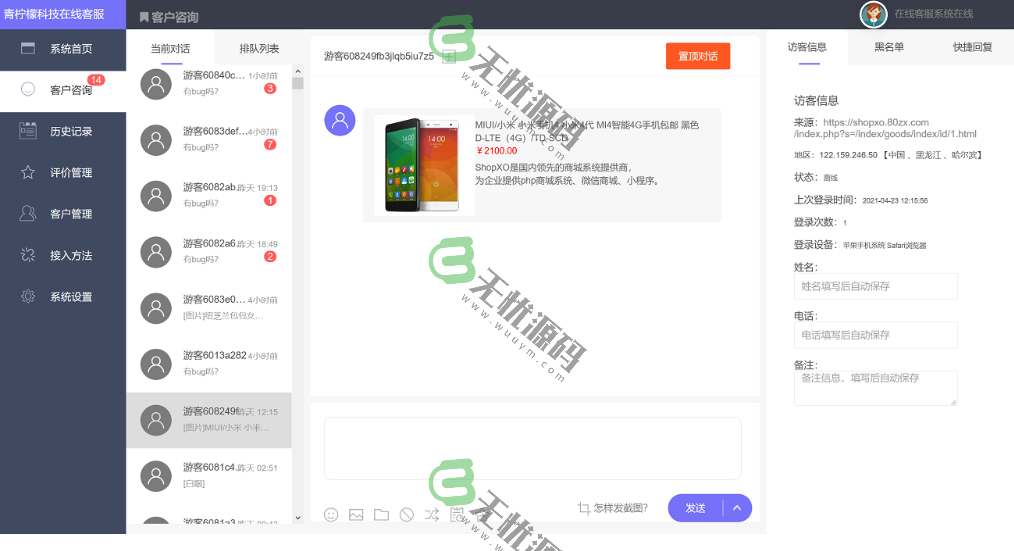Click the 历史记录 sidebar icon

point(28,131)
